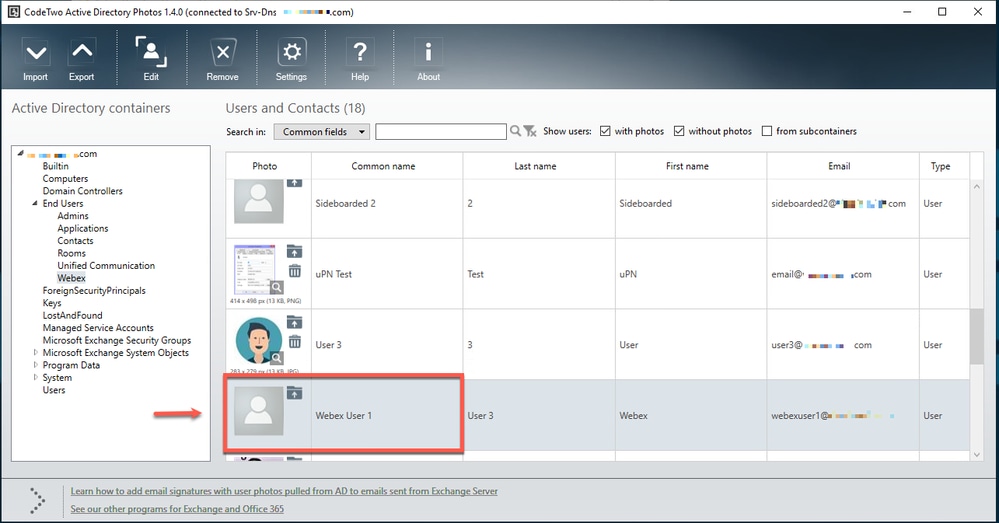
Task: Open the Edit photo tool
Action: 151,60
